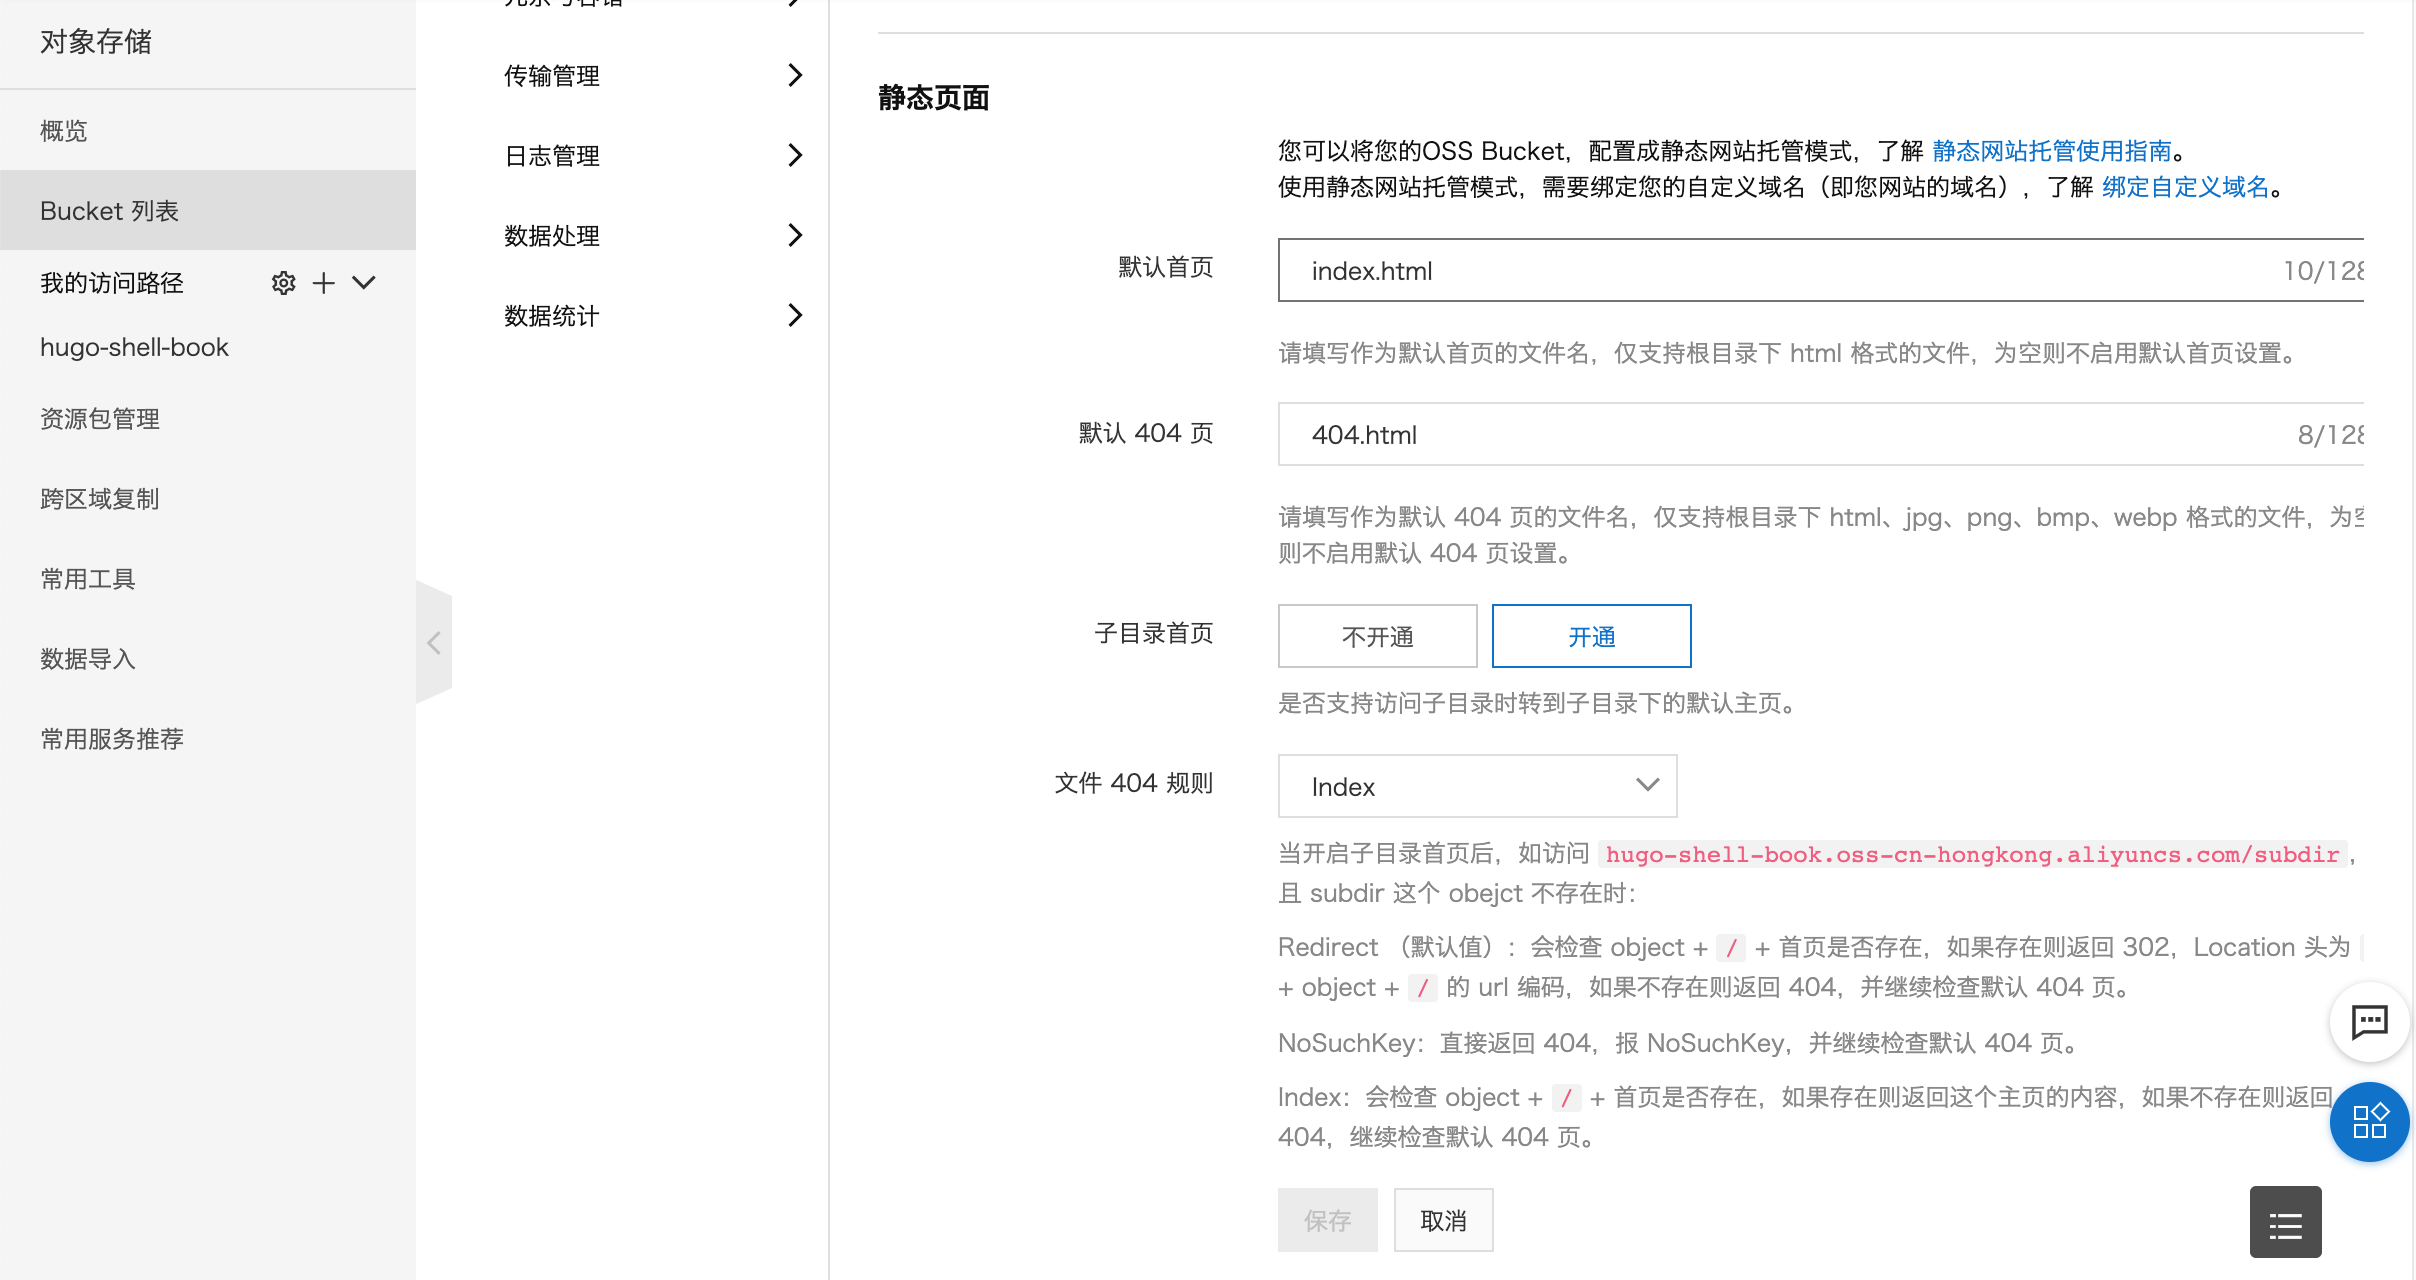Open the dark list menu icon
This screenshot has height=1280, width=2416.
(x=2285, y=1222)
